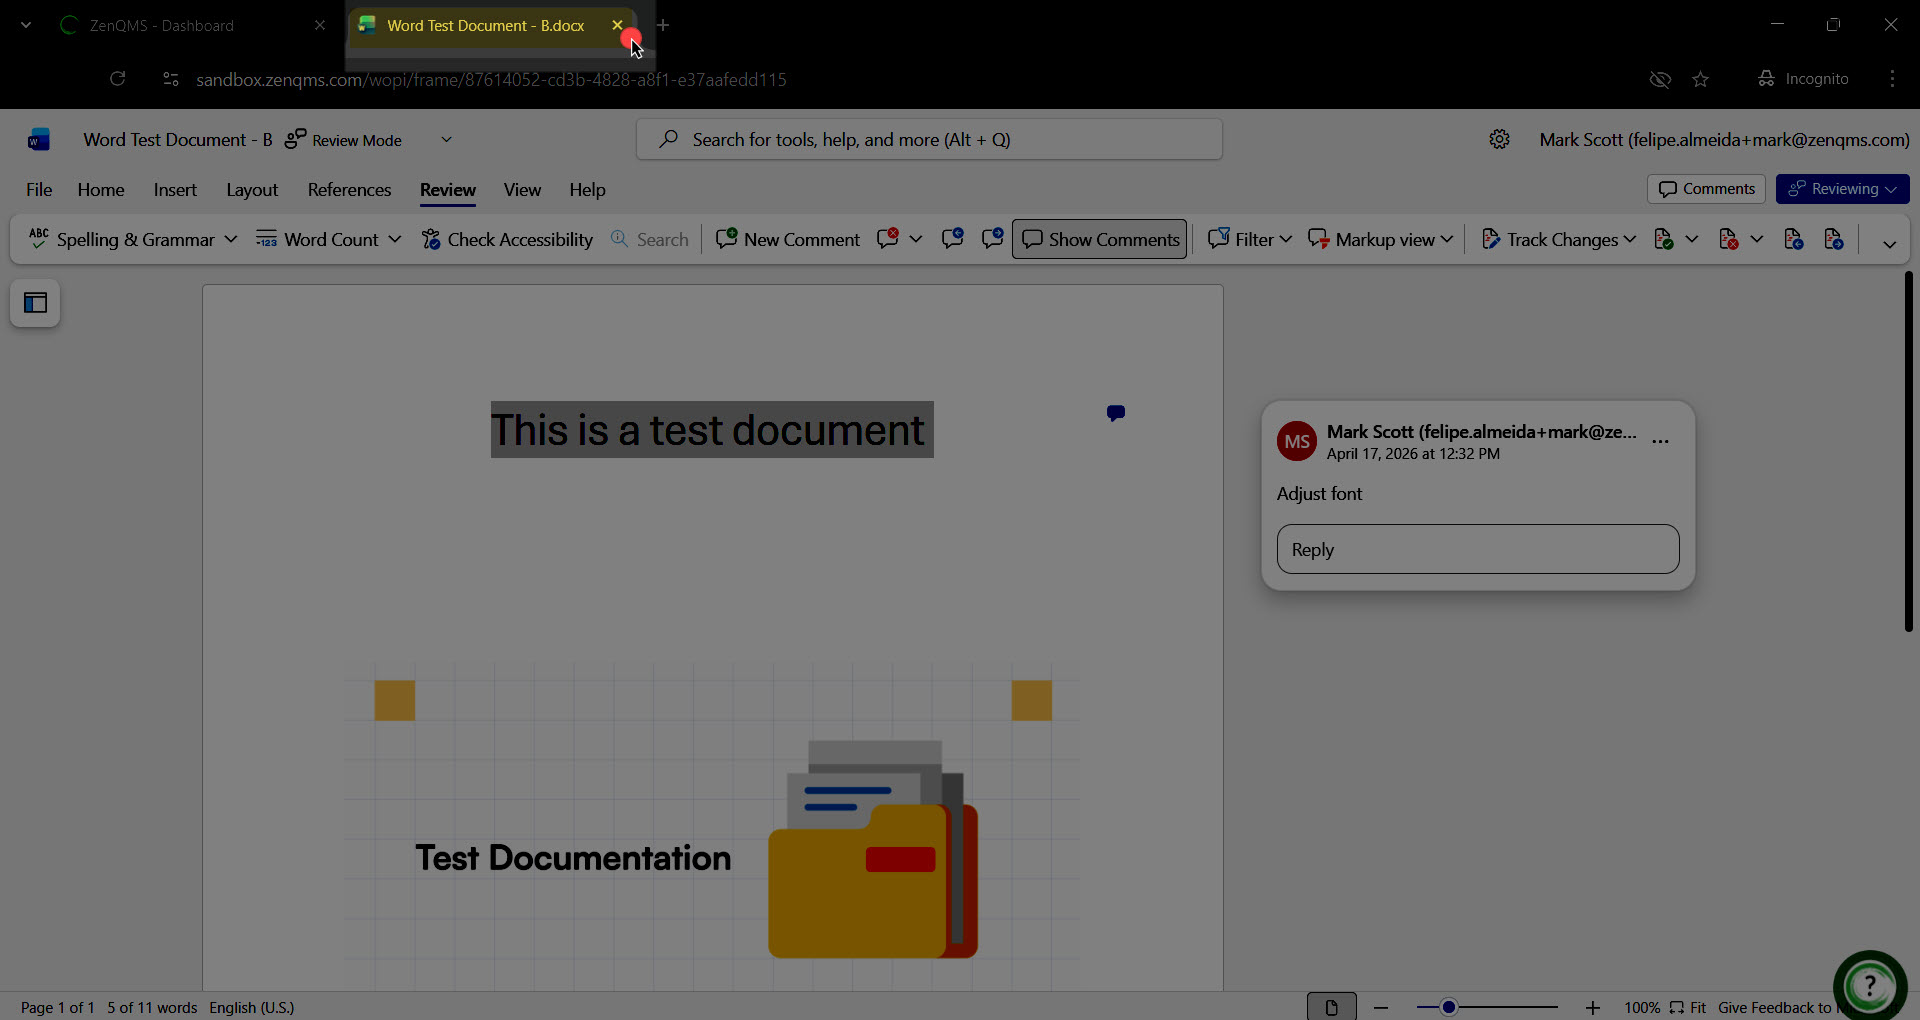Click the Reject change icon
Image resolution: width=1920 pixels, height=1020 pixels.
pyautogui.click(x=1728, y=239)
